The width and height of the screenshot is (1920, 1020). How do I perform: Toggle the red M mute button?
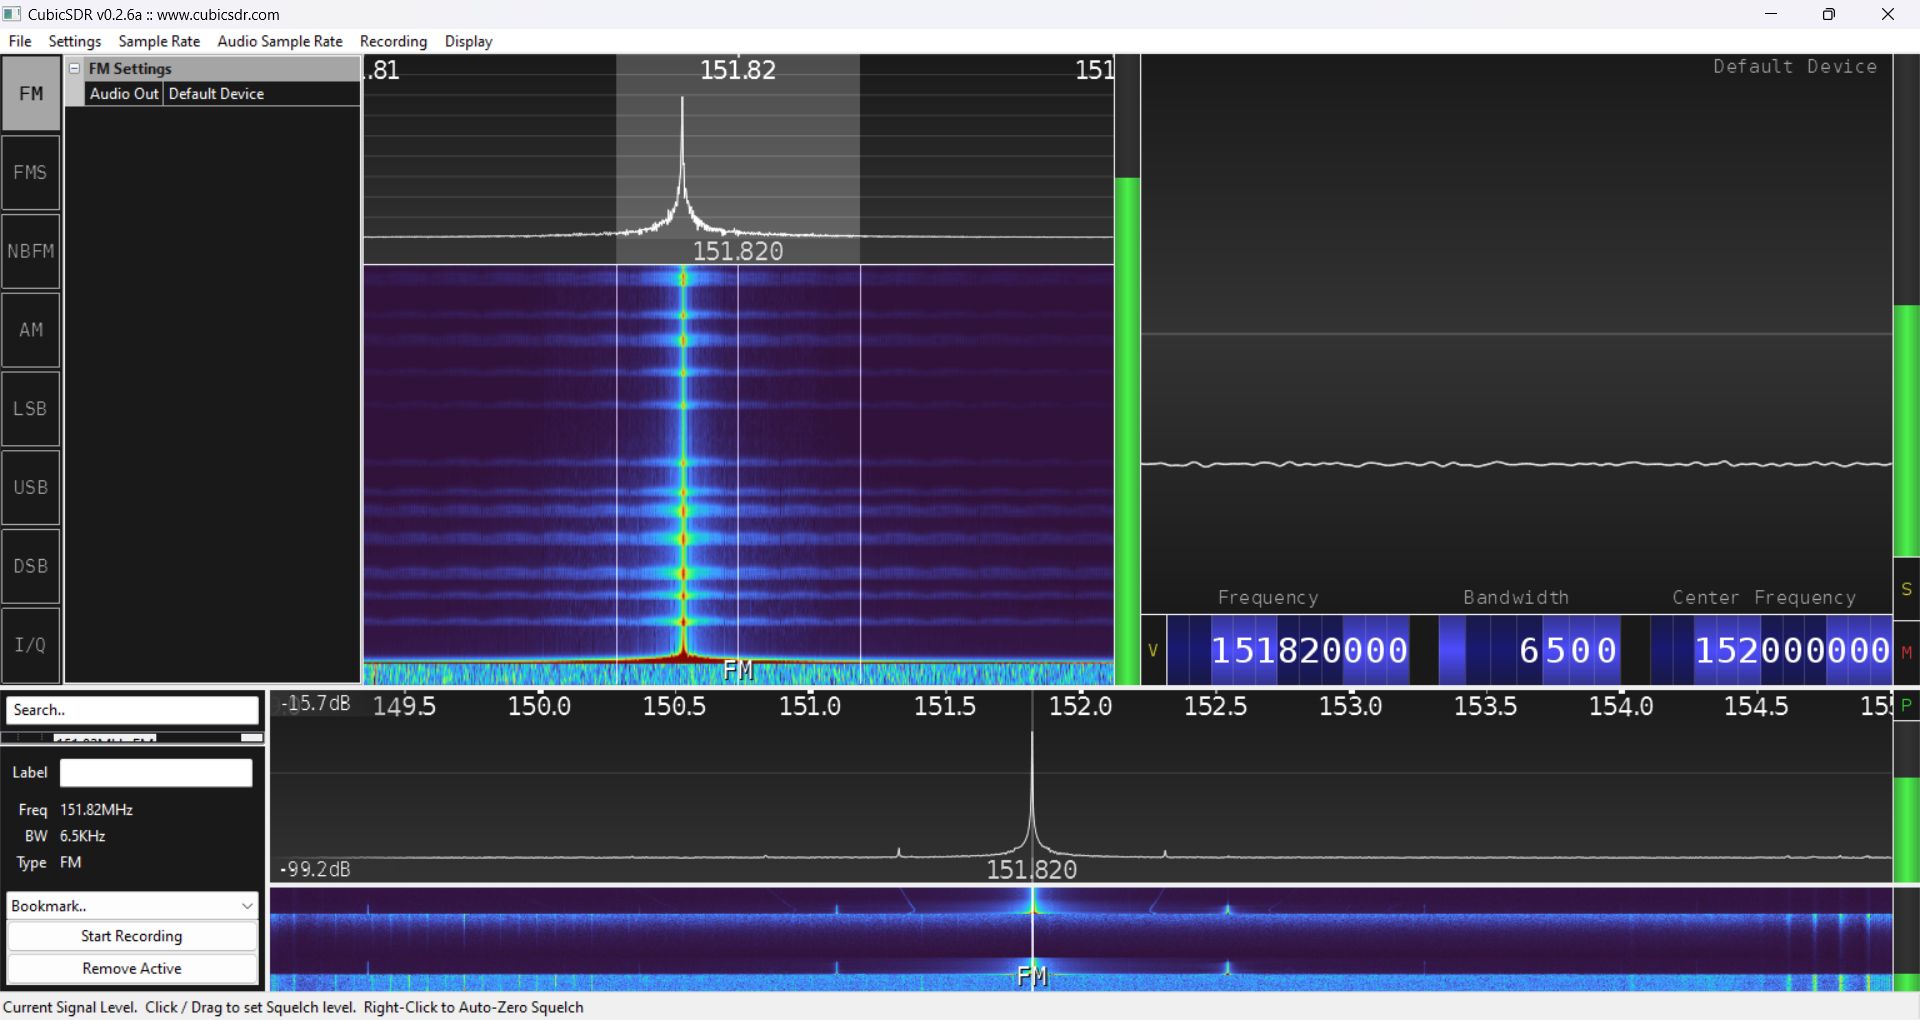(1906, 652)
